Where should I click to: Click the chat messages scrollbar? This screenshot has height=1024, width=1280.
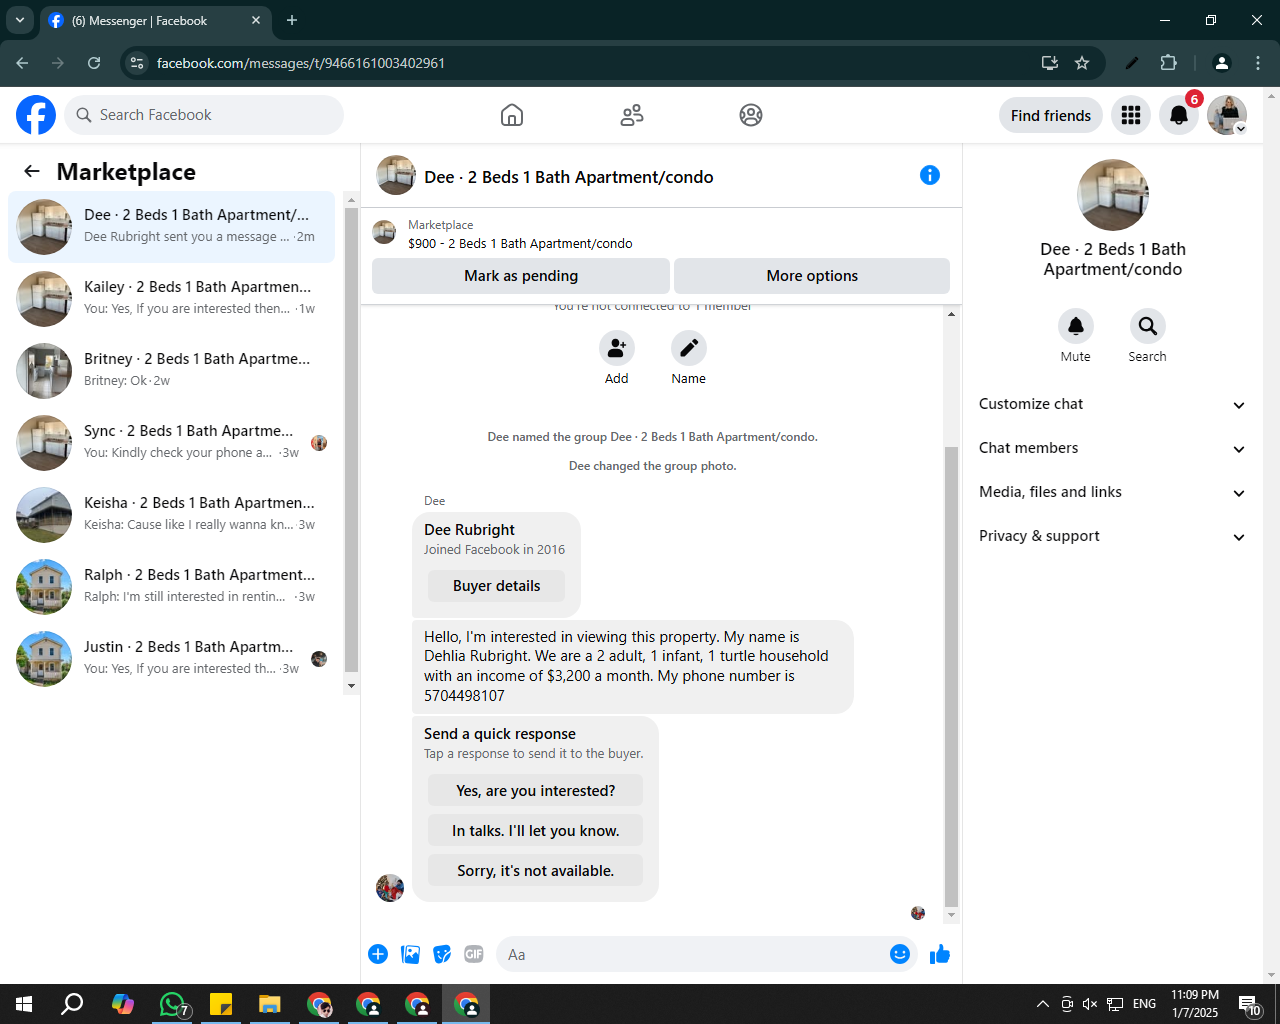point(951,676)
